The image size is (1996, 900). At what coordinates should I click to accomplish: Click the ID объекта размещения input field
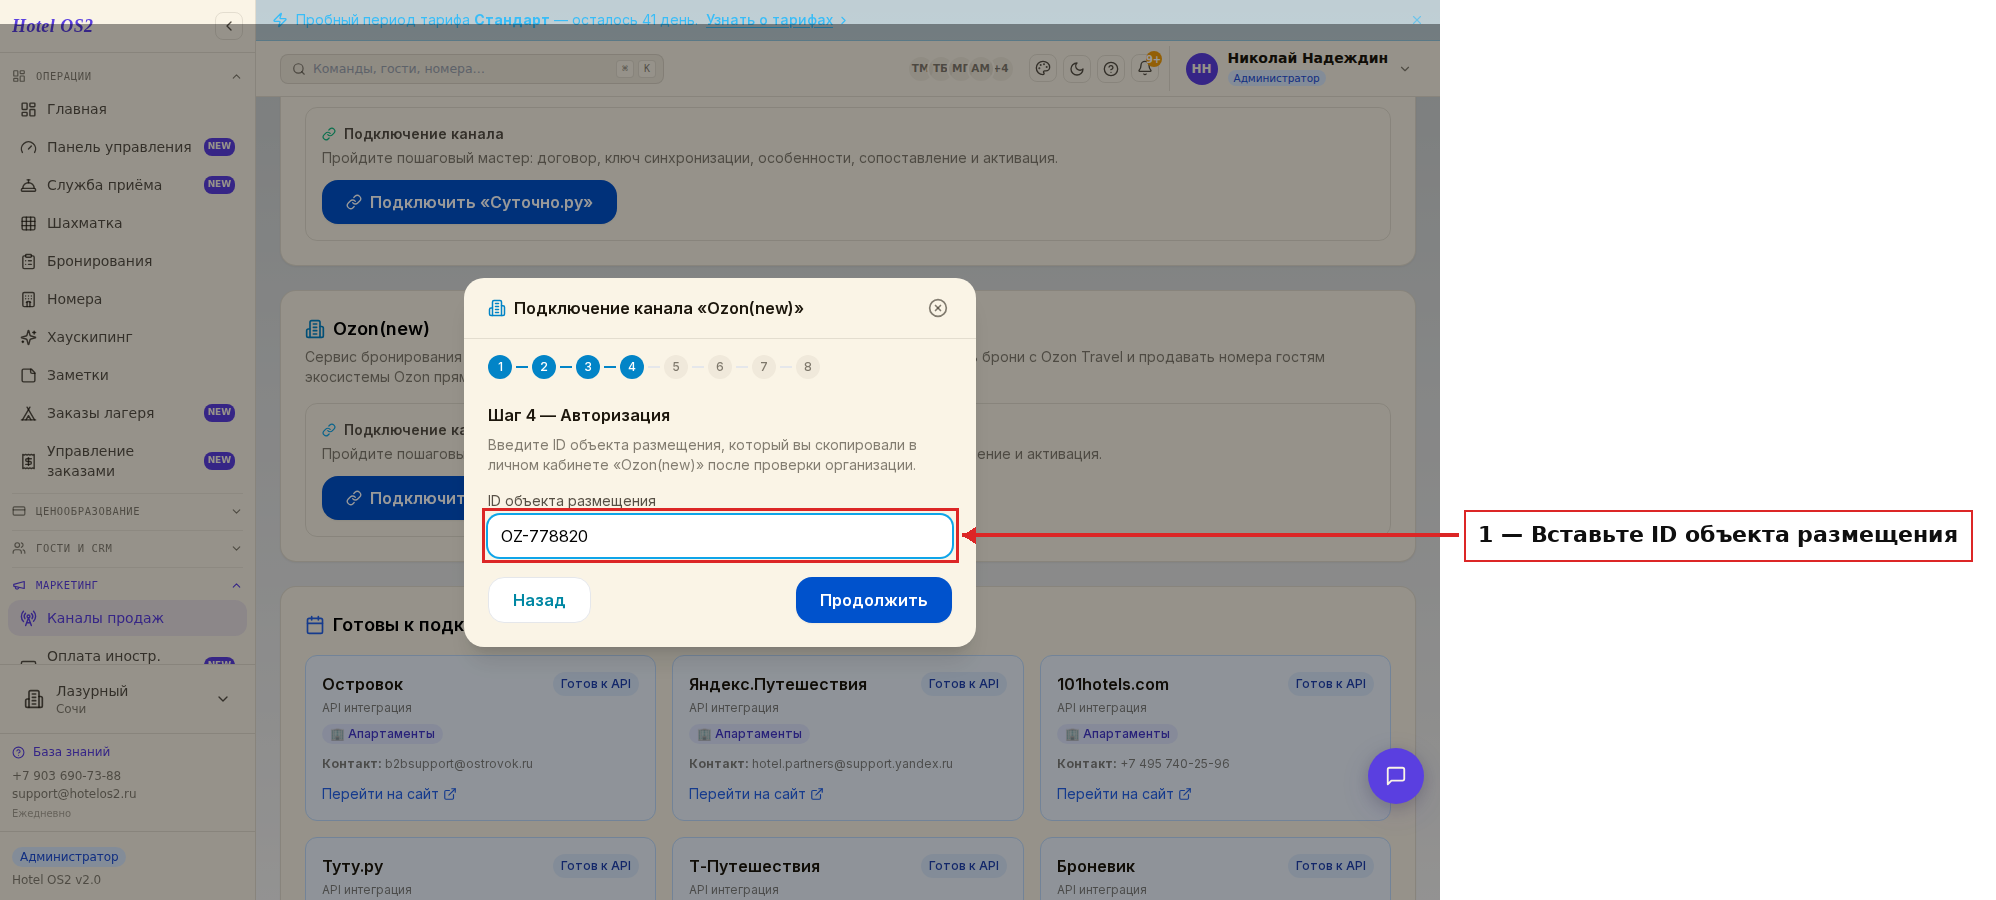720,536
